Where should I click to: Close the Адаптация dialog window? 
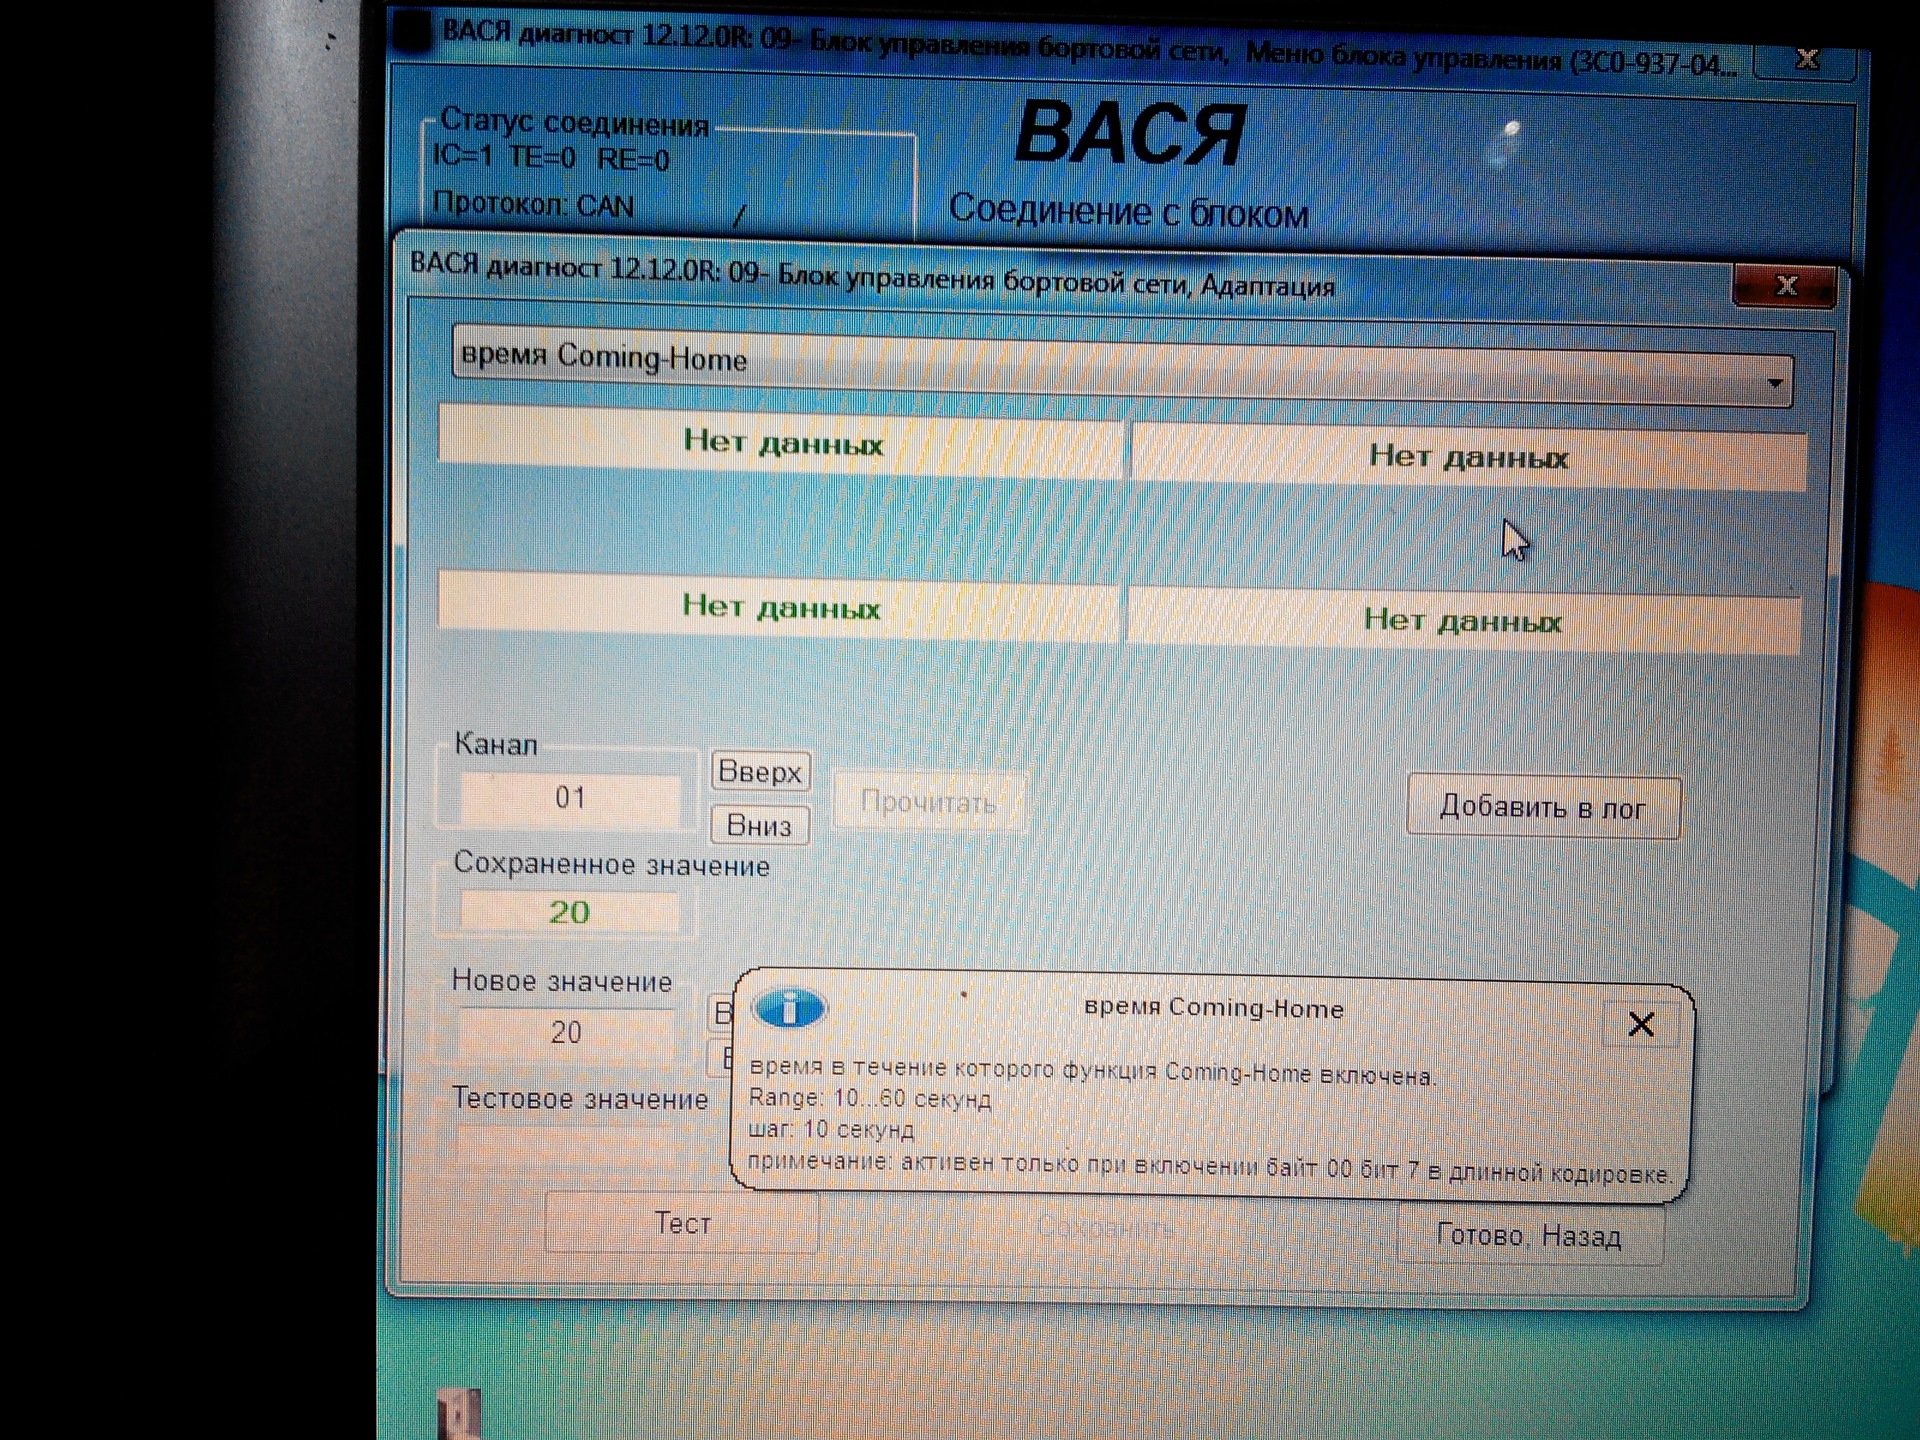(1786, 286)
